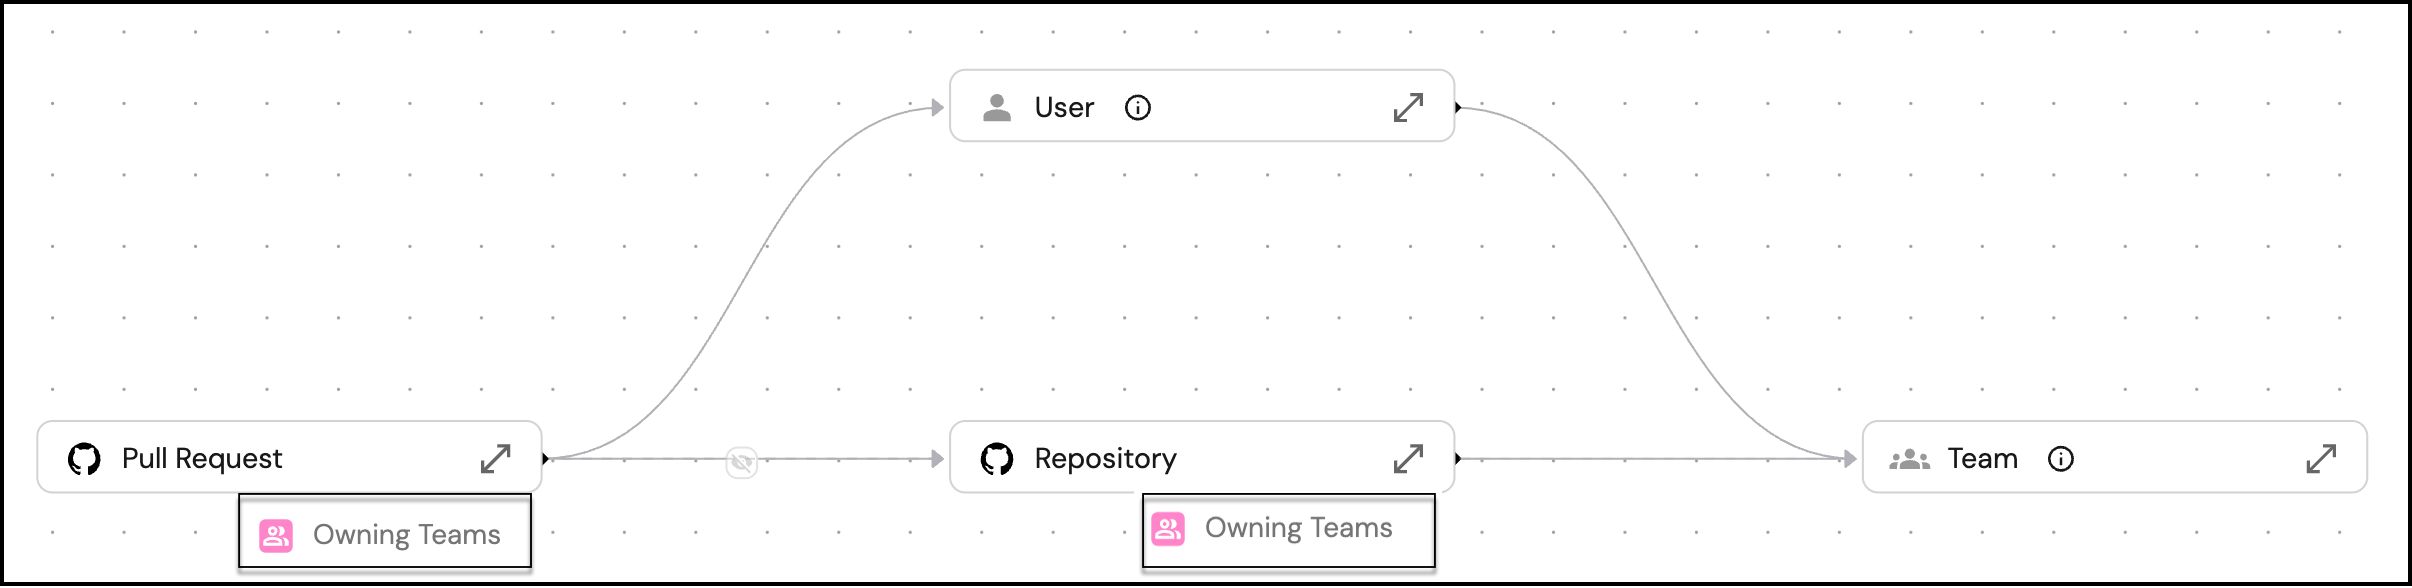Select the Repository node title
The height and width of the screenshot is (588, 2412).
pyautogui.click(x=1105, y=459)
